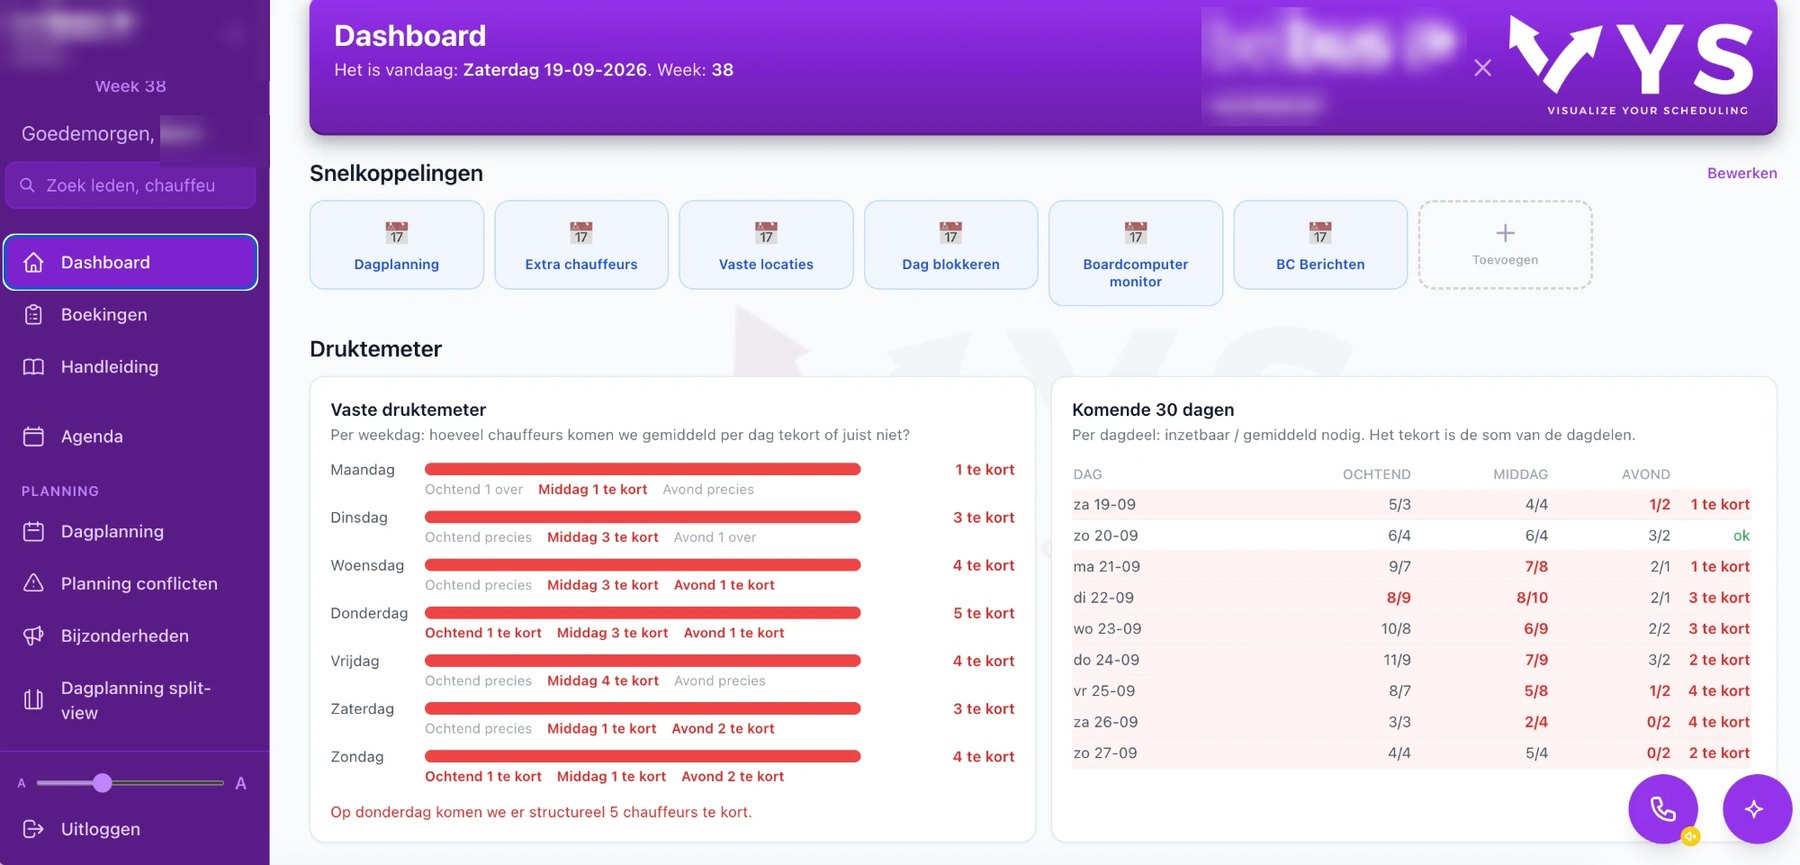Click the small A font size label

click(21, 783)
